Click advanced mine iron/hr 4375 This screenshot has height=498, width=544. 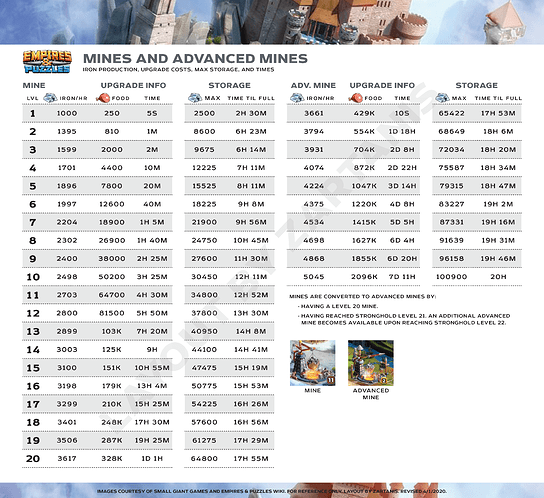[x=314, y=204]
